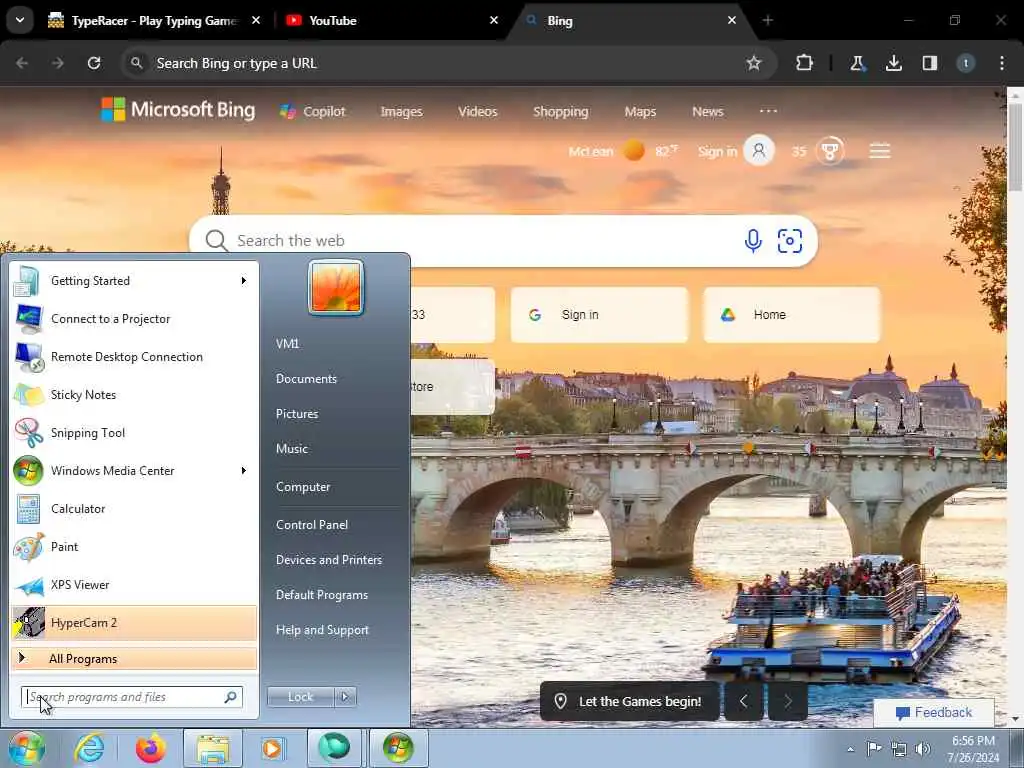Screen dimensions: 1024x768
Task: Show hidden system tray icons
Action: [x=850, y=749]
